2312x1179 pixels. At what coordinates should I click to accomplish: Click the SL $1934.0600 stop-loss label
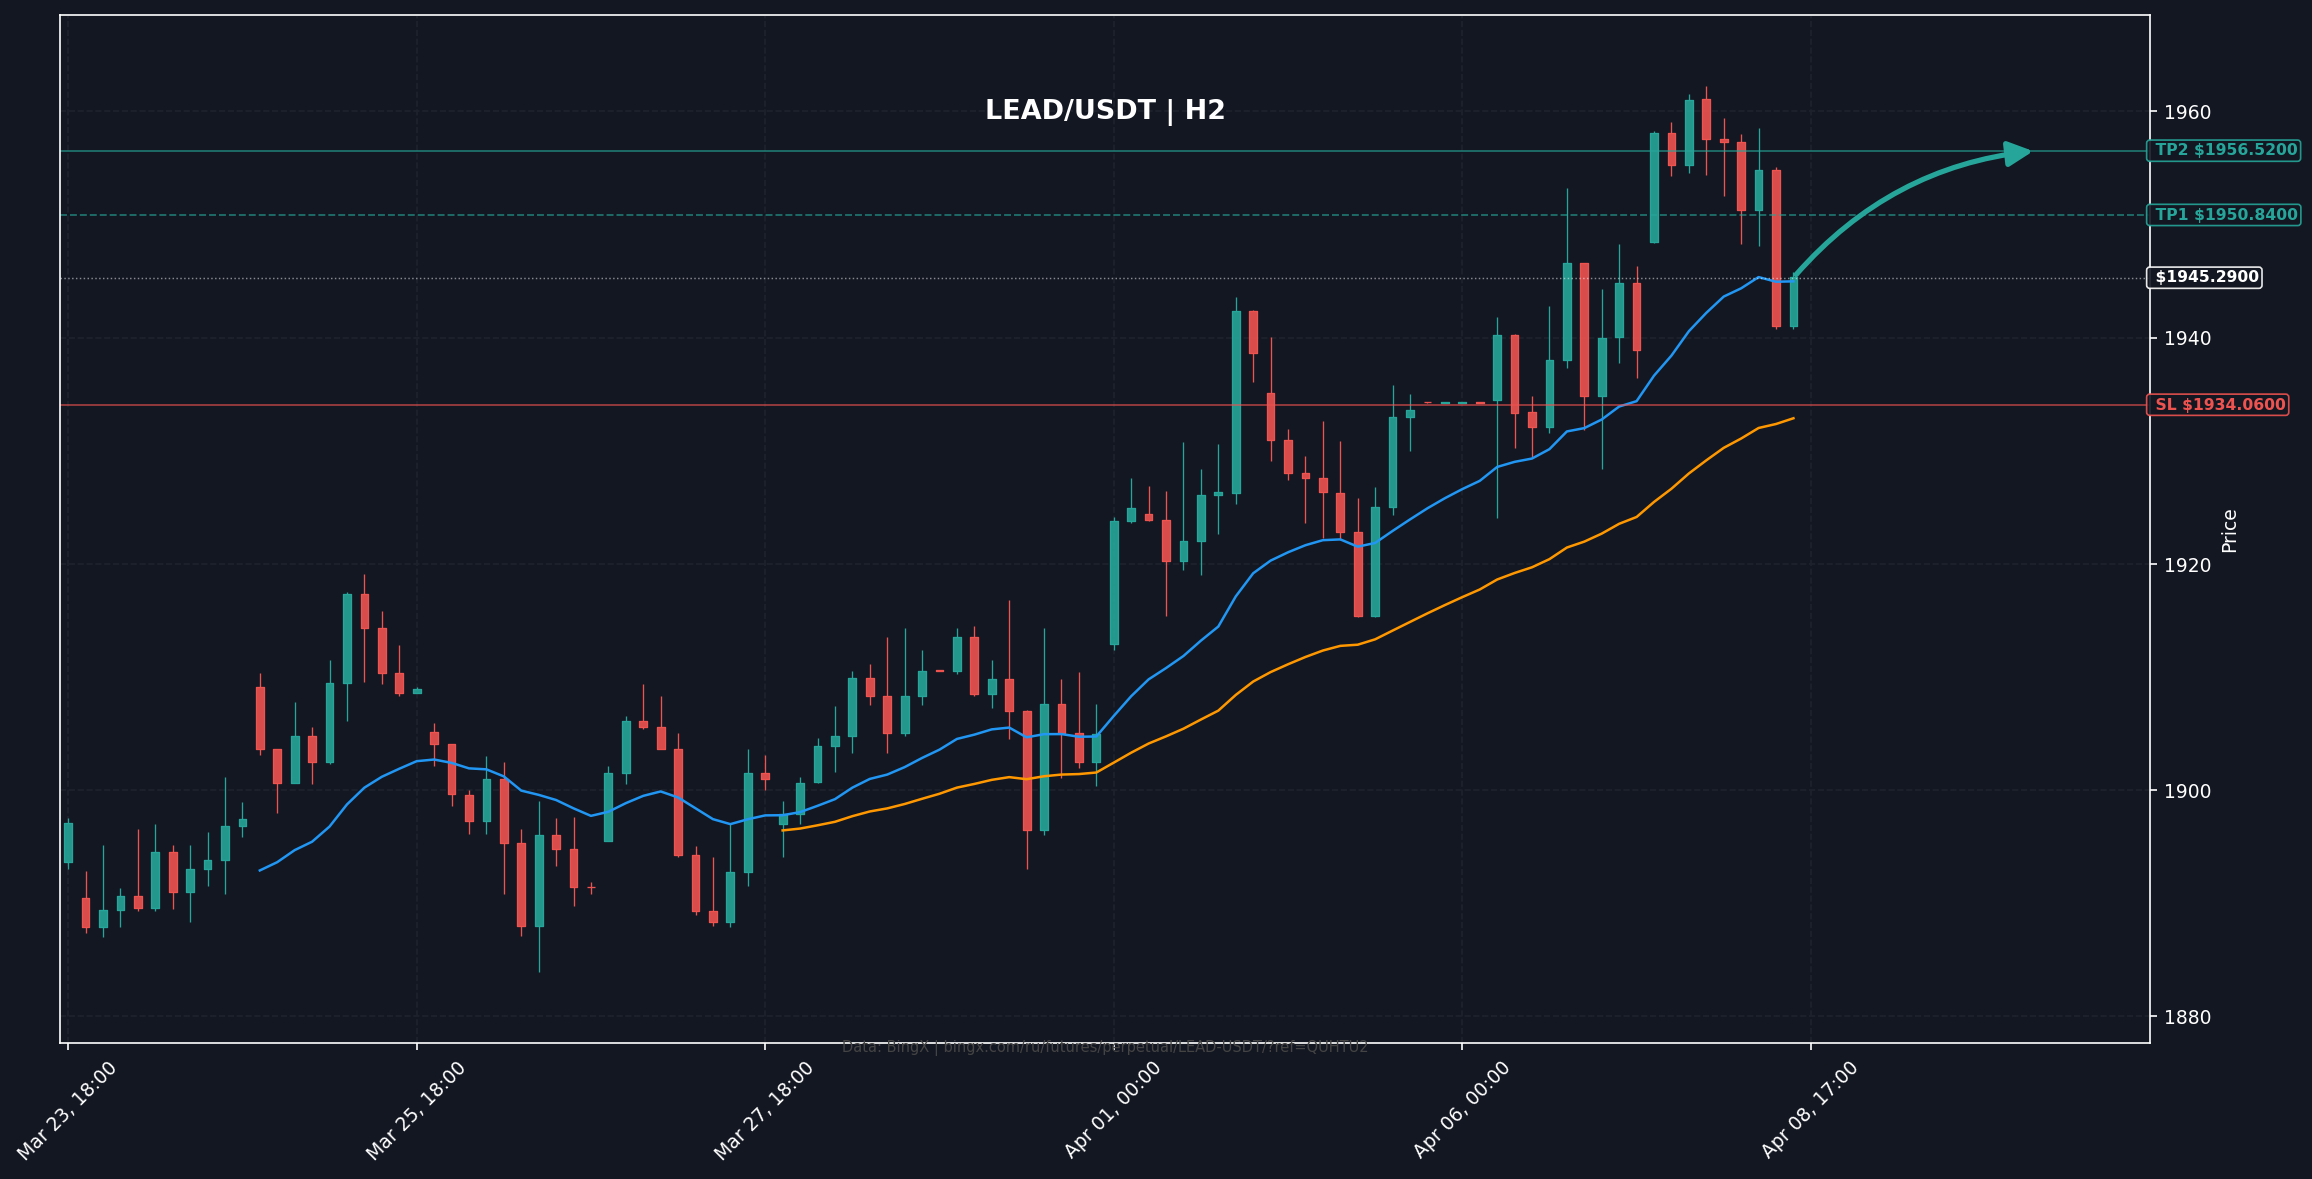click(x=2218, y=405)
